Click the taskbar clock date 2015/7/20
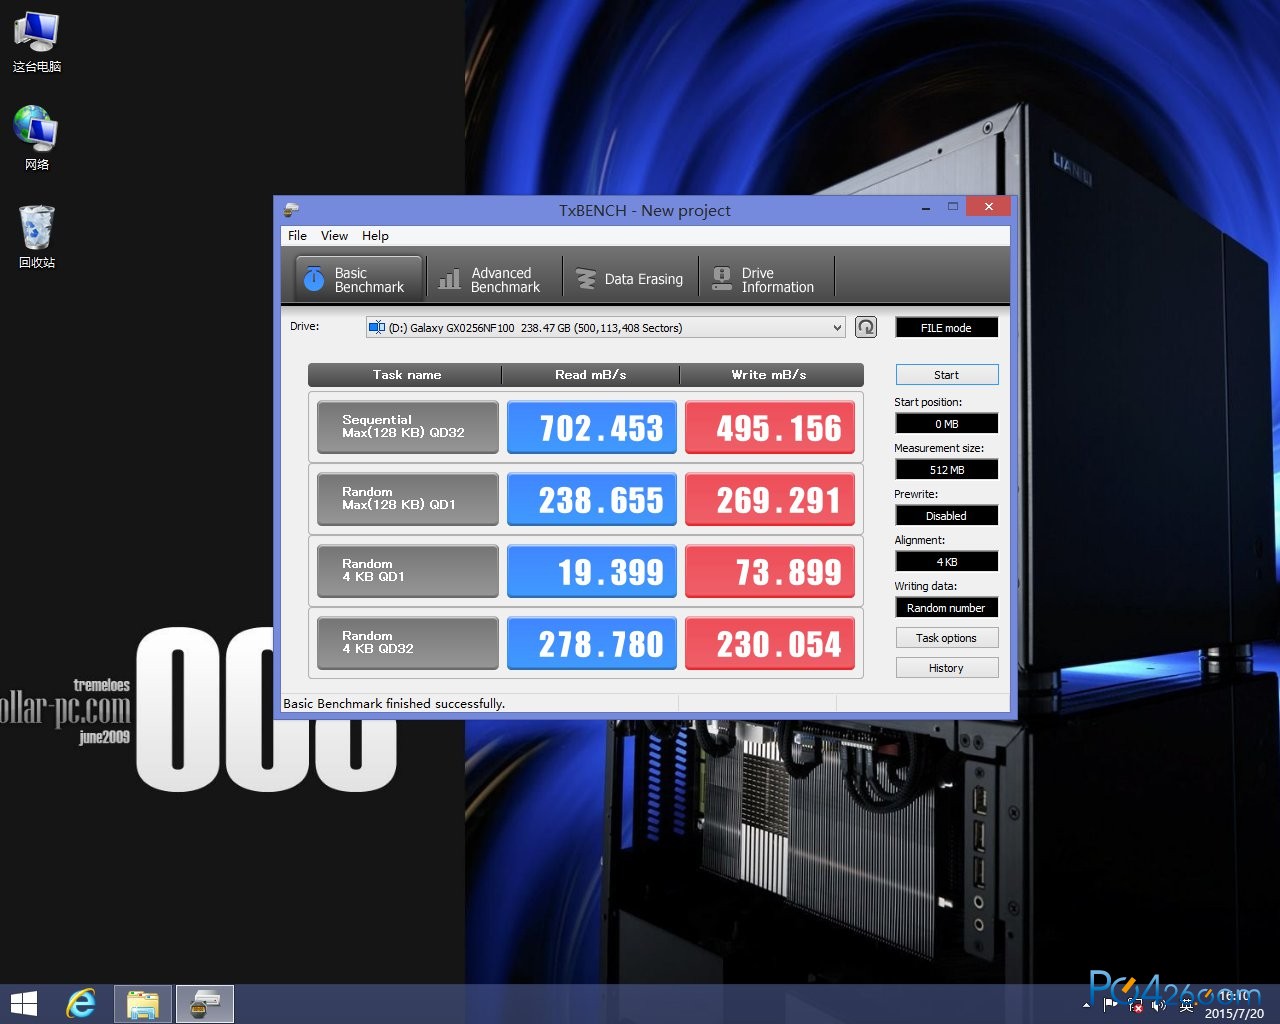The image size is (1280, 1024). click(1234, 1013)
